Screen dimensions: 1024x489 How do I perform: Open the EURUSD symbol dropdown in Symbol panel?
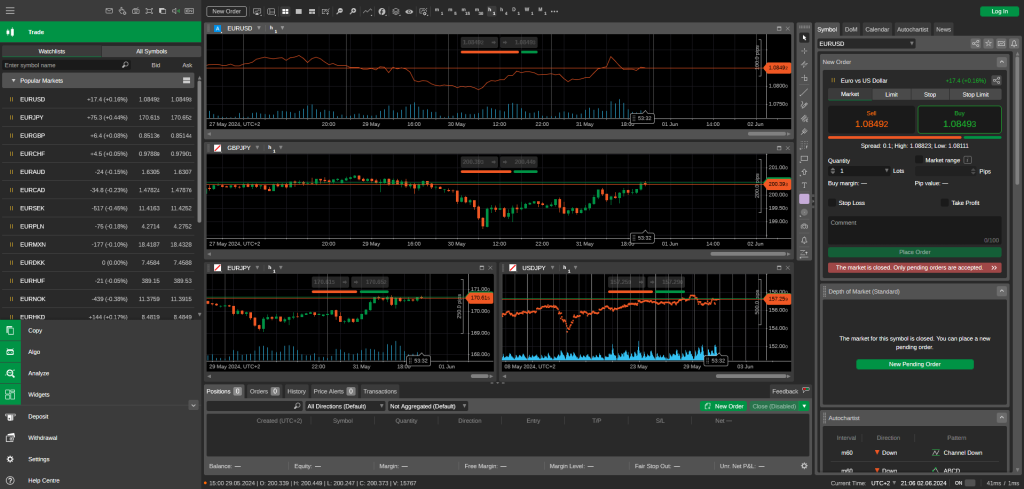pos(866,43)
